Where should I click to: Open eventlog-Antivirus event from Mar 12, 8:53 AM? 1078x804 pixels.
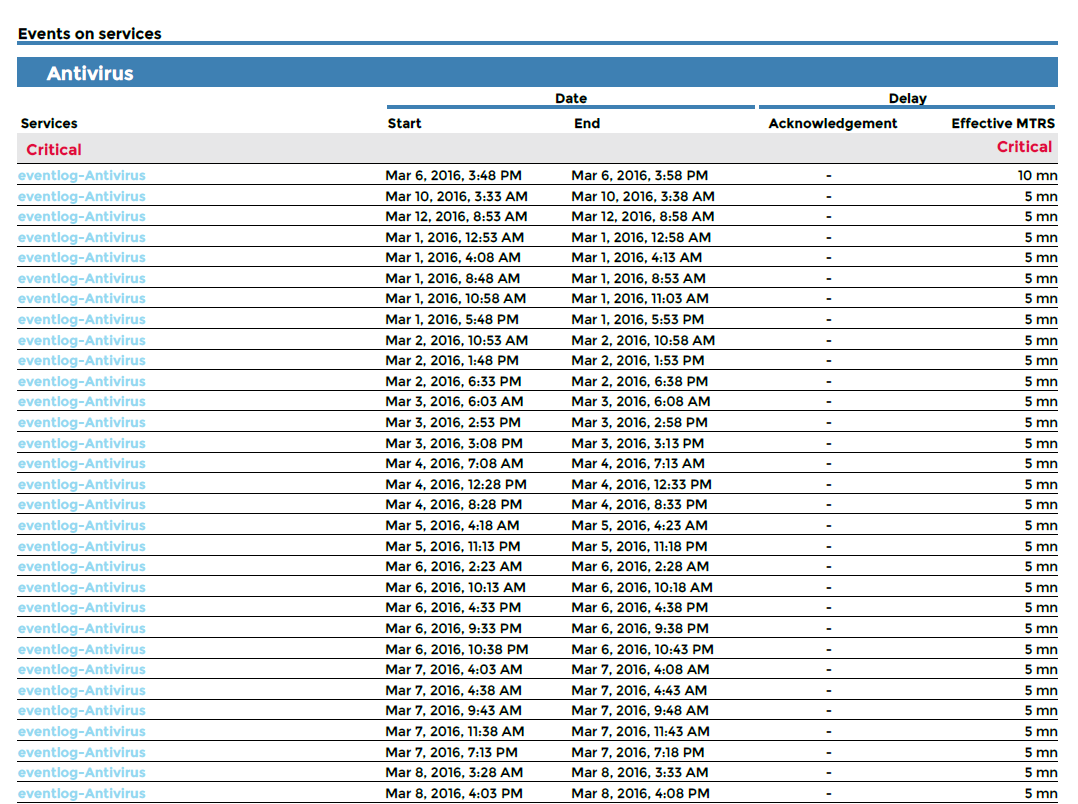pos(81,217)
